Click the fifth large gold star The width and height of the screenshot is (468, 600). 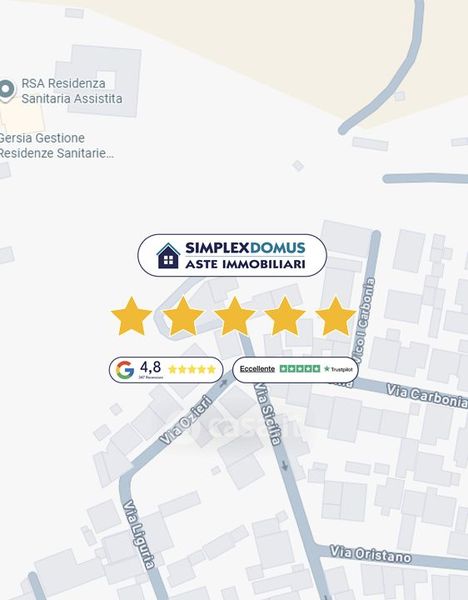tap(336, 316)
